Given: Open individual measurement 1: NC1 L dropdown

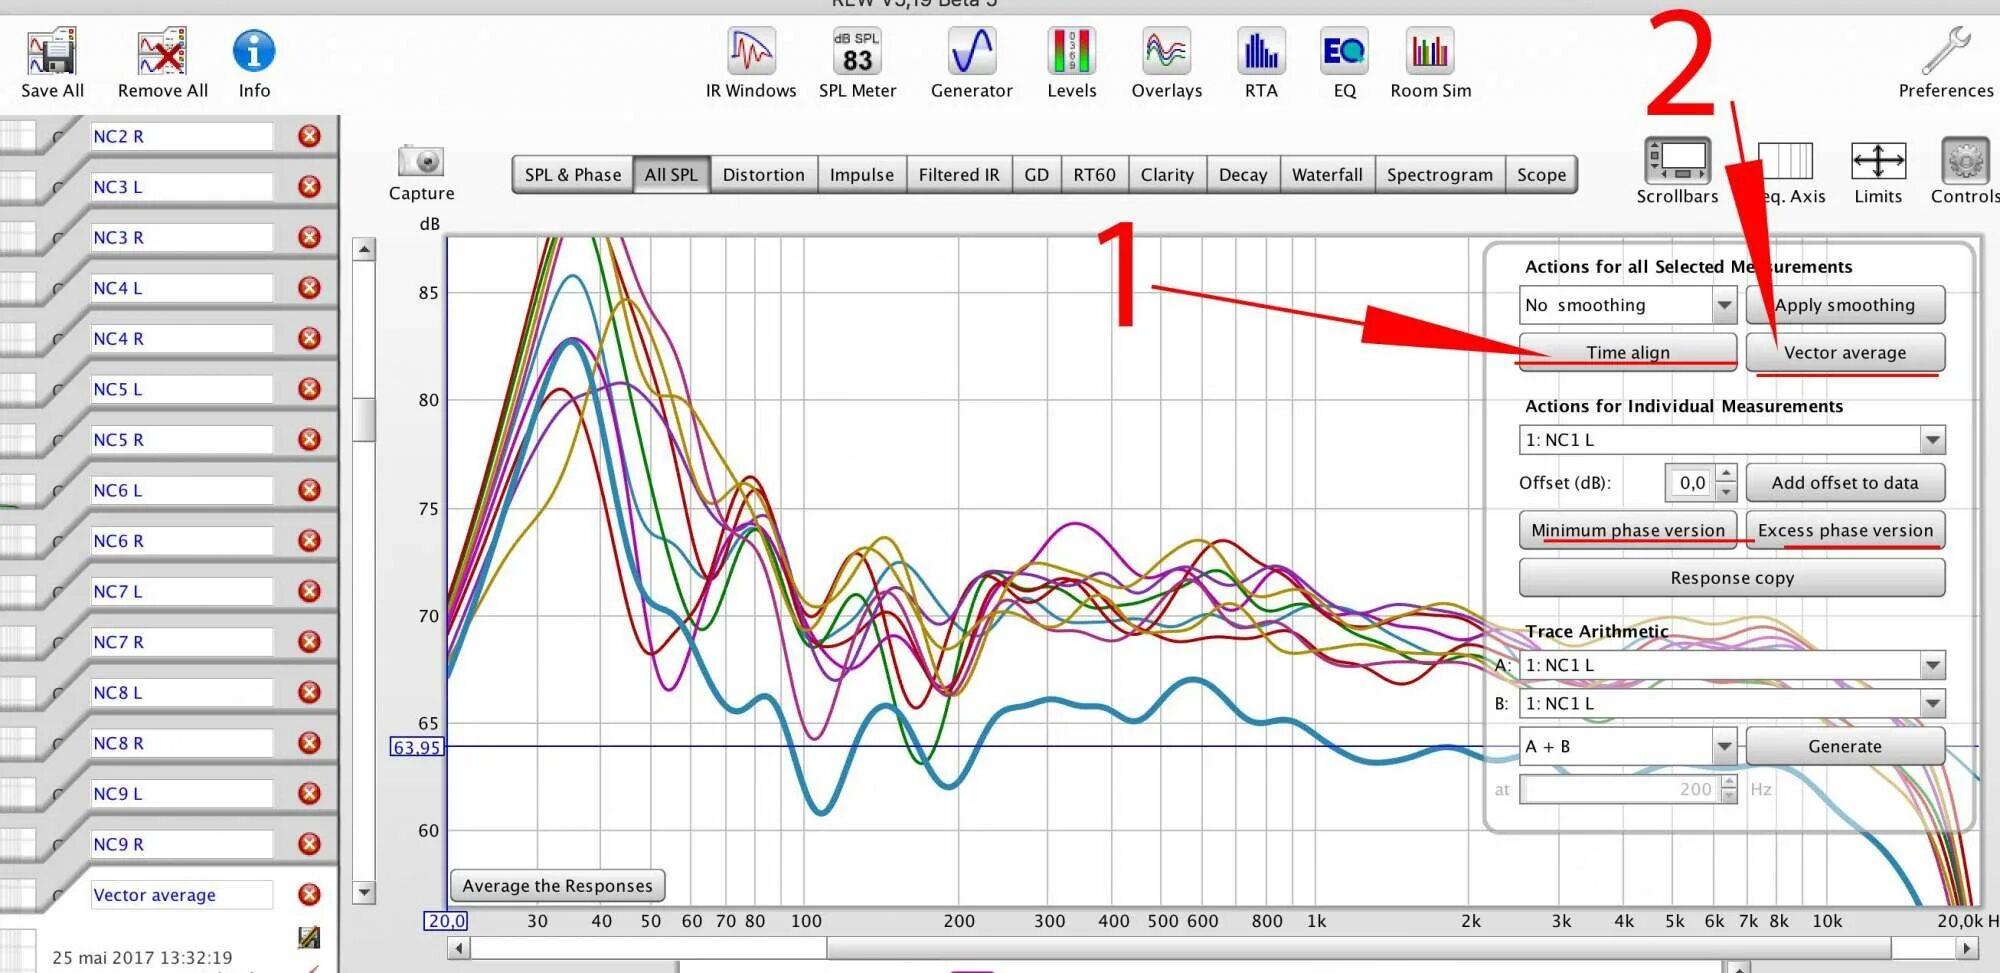Looking at the screenshot, I should 1932,440.
